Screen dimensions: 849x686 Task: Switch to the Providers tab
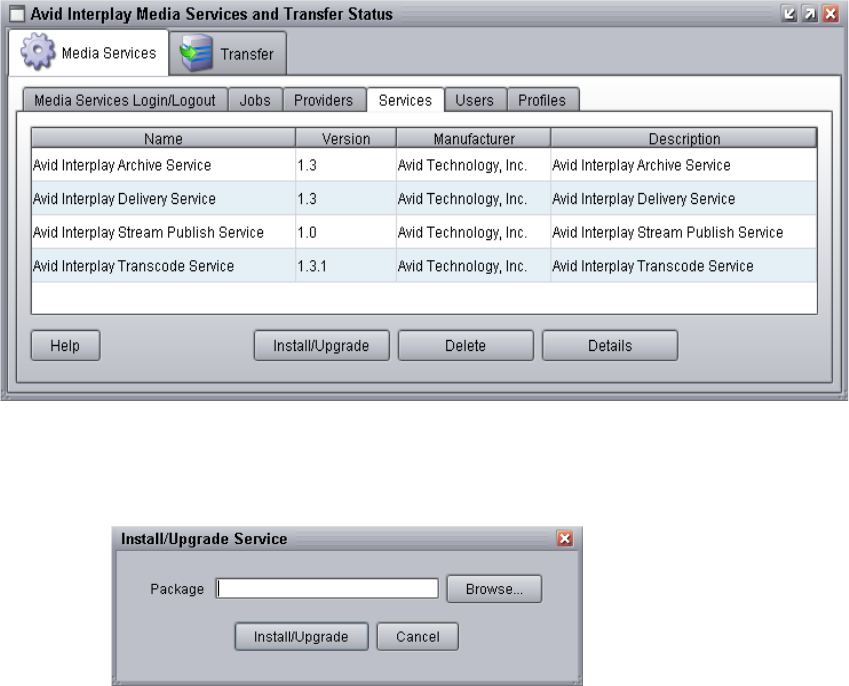(x=324, y=100)
